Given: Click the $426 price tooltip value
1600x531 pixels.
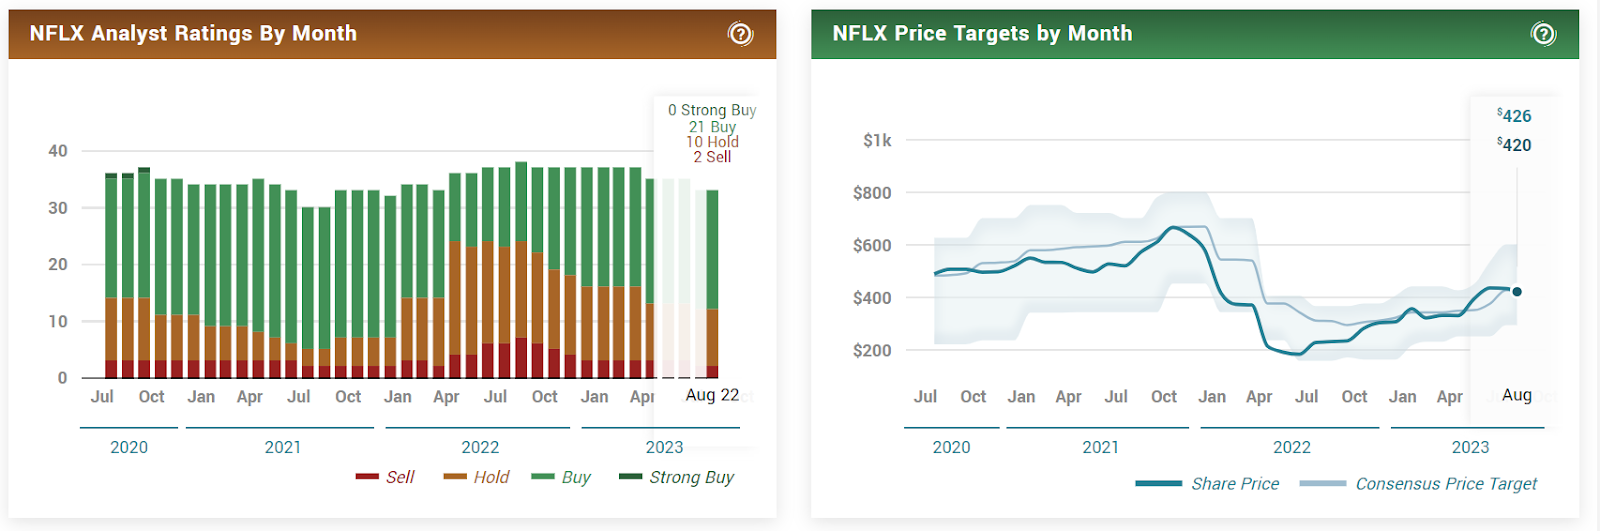Looking at the screenshot, I should (1514, 116).
